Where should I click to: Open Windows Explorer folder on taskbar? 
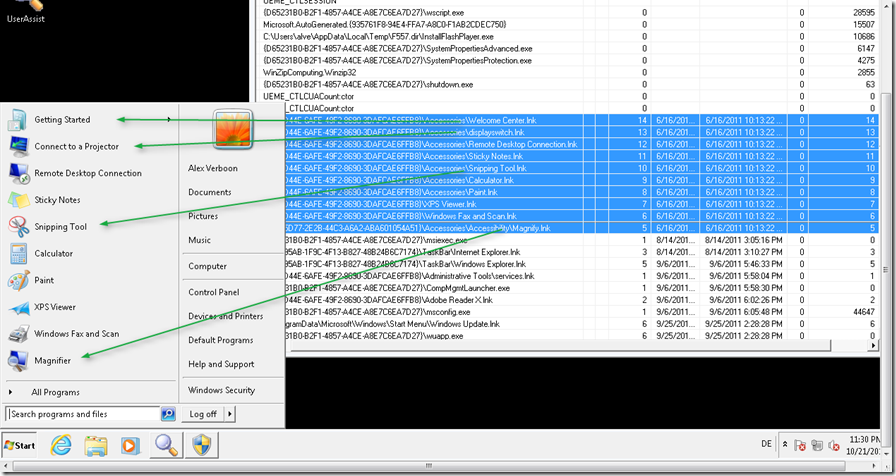(x=96, y=446)
